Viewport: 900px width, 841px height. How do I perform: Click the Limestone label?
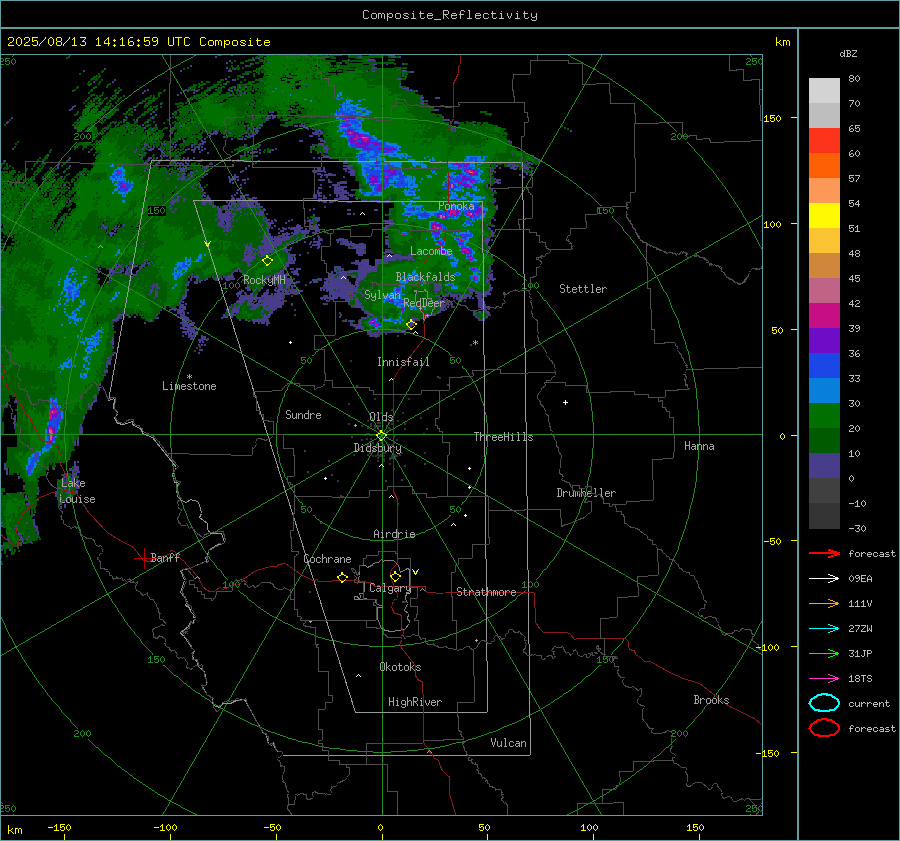tap(189, 386)
